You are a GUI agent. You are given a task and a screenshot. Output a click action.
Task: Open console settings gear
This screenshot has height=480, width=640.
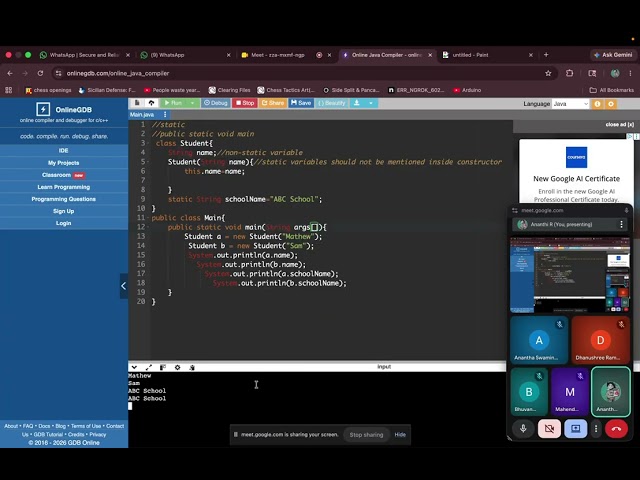[x=177, y=367]
